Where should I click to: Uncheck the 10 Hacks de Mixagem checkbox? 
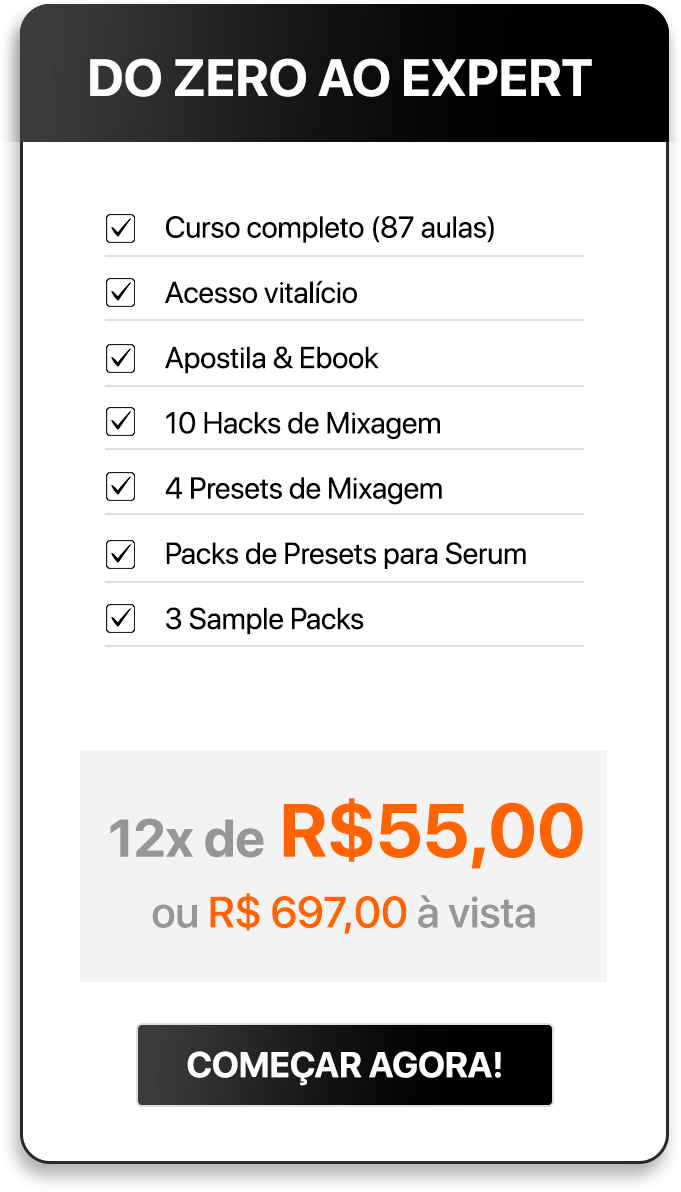coord(120,423)
